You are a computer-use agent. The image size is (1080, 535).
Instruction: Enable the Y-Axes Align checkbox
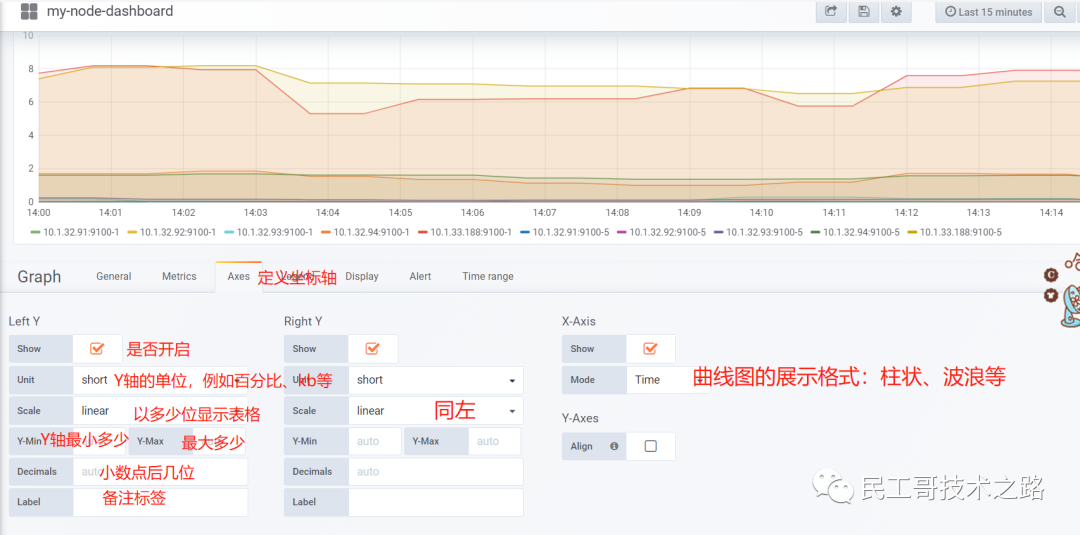650,446
